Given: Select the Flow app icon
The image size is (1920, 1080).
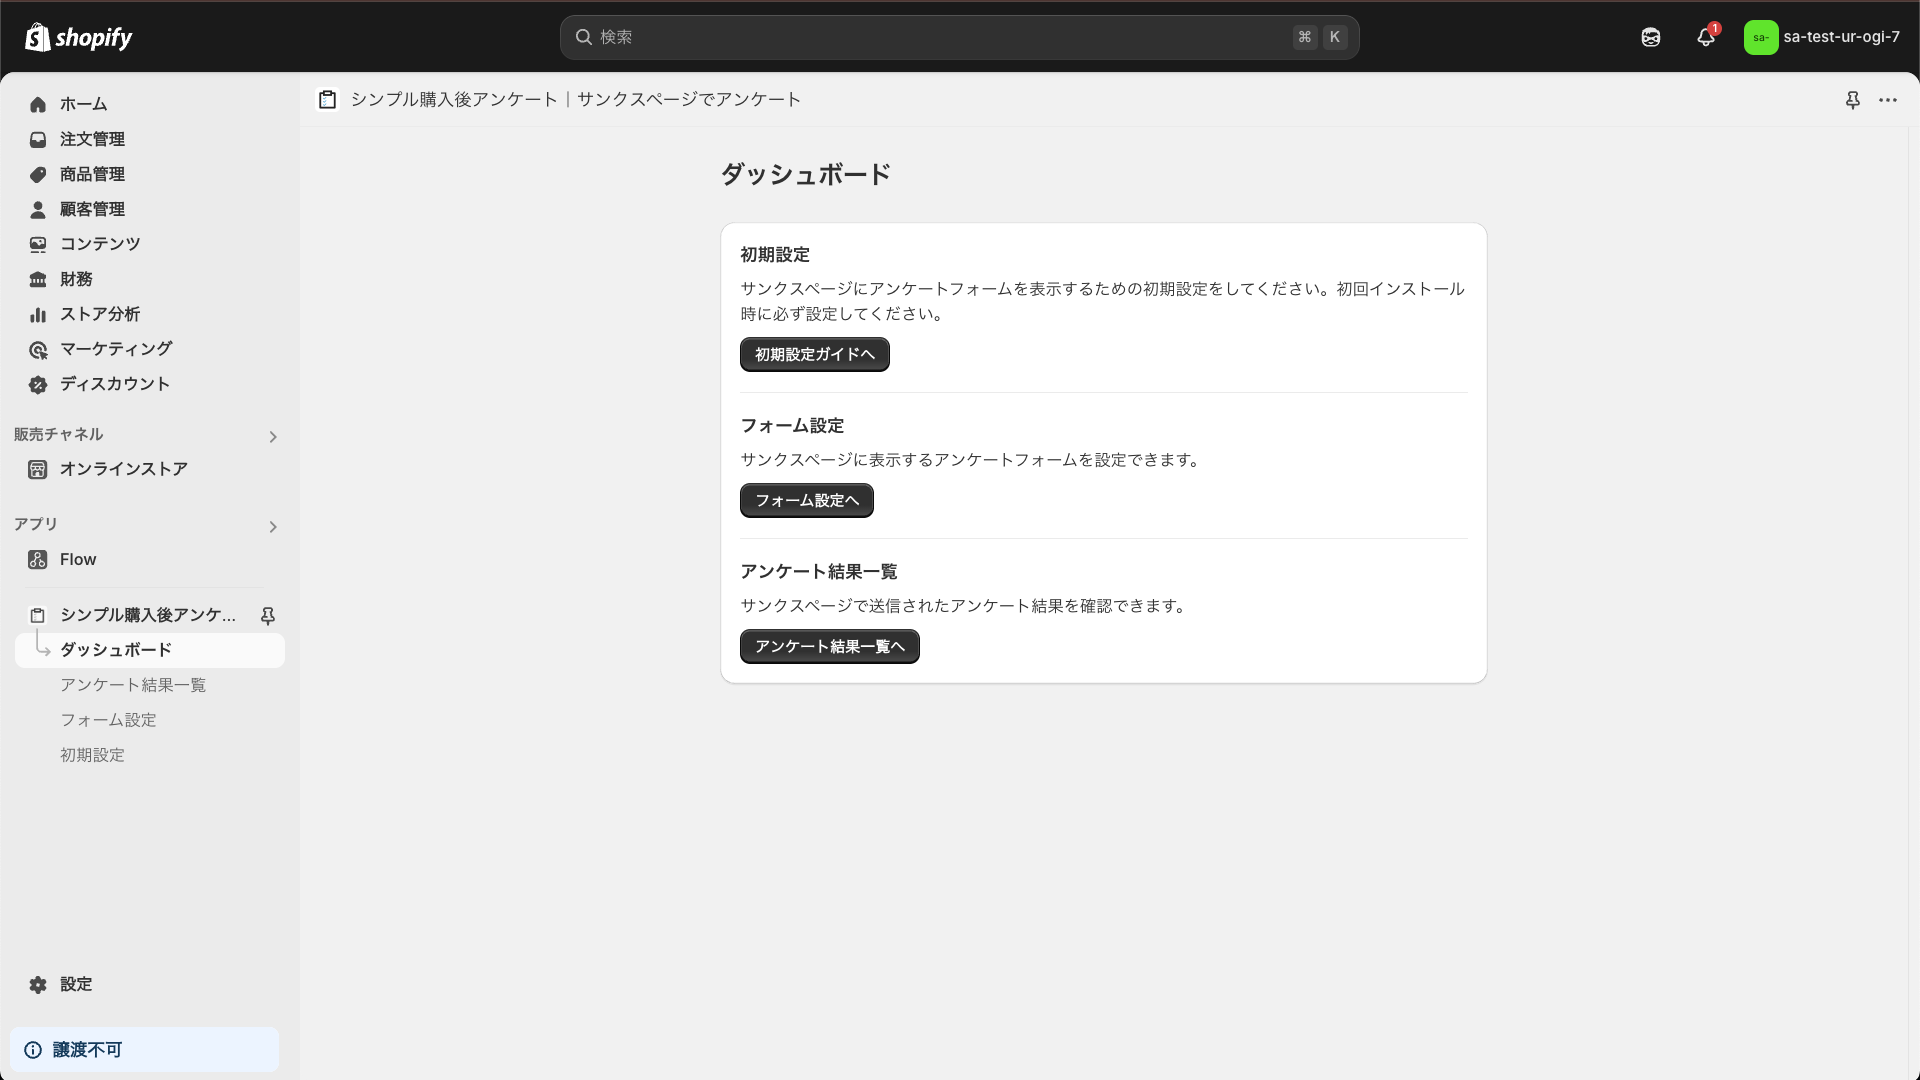Looking at the screenshot, I should 37,559.
